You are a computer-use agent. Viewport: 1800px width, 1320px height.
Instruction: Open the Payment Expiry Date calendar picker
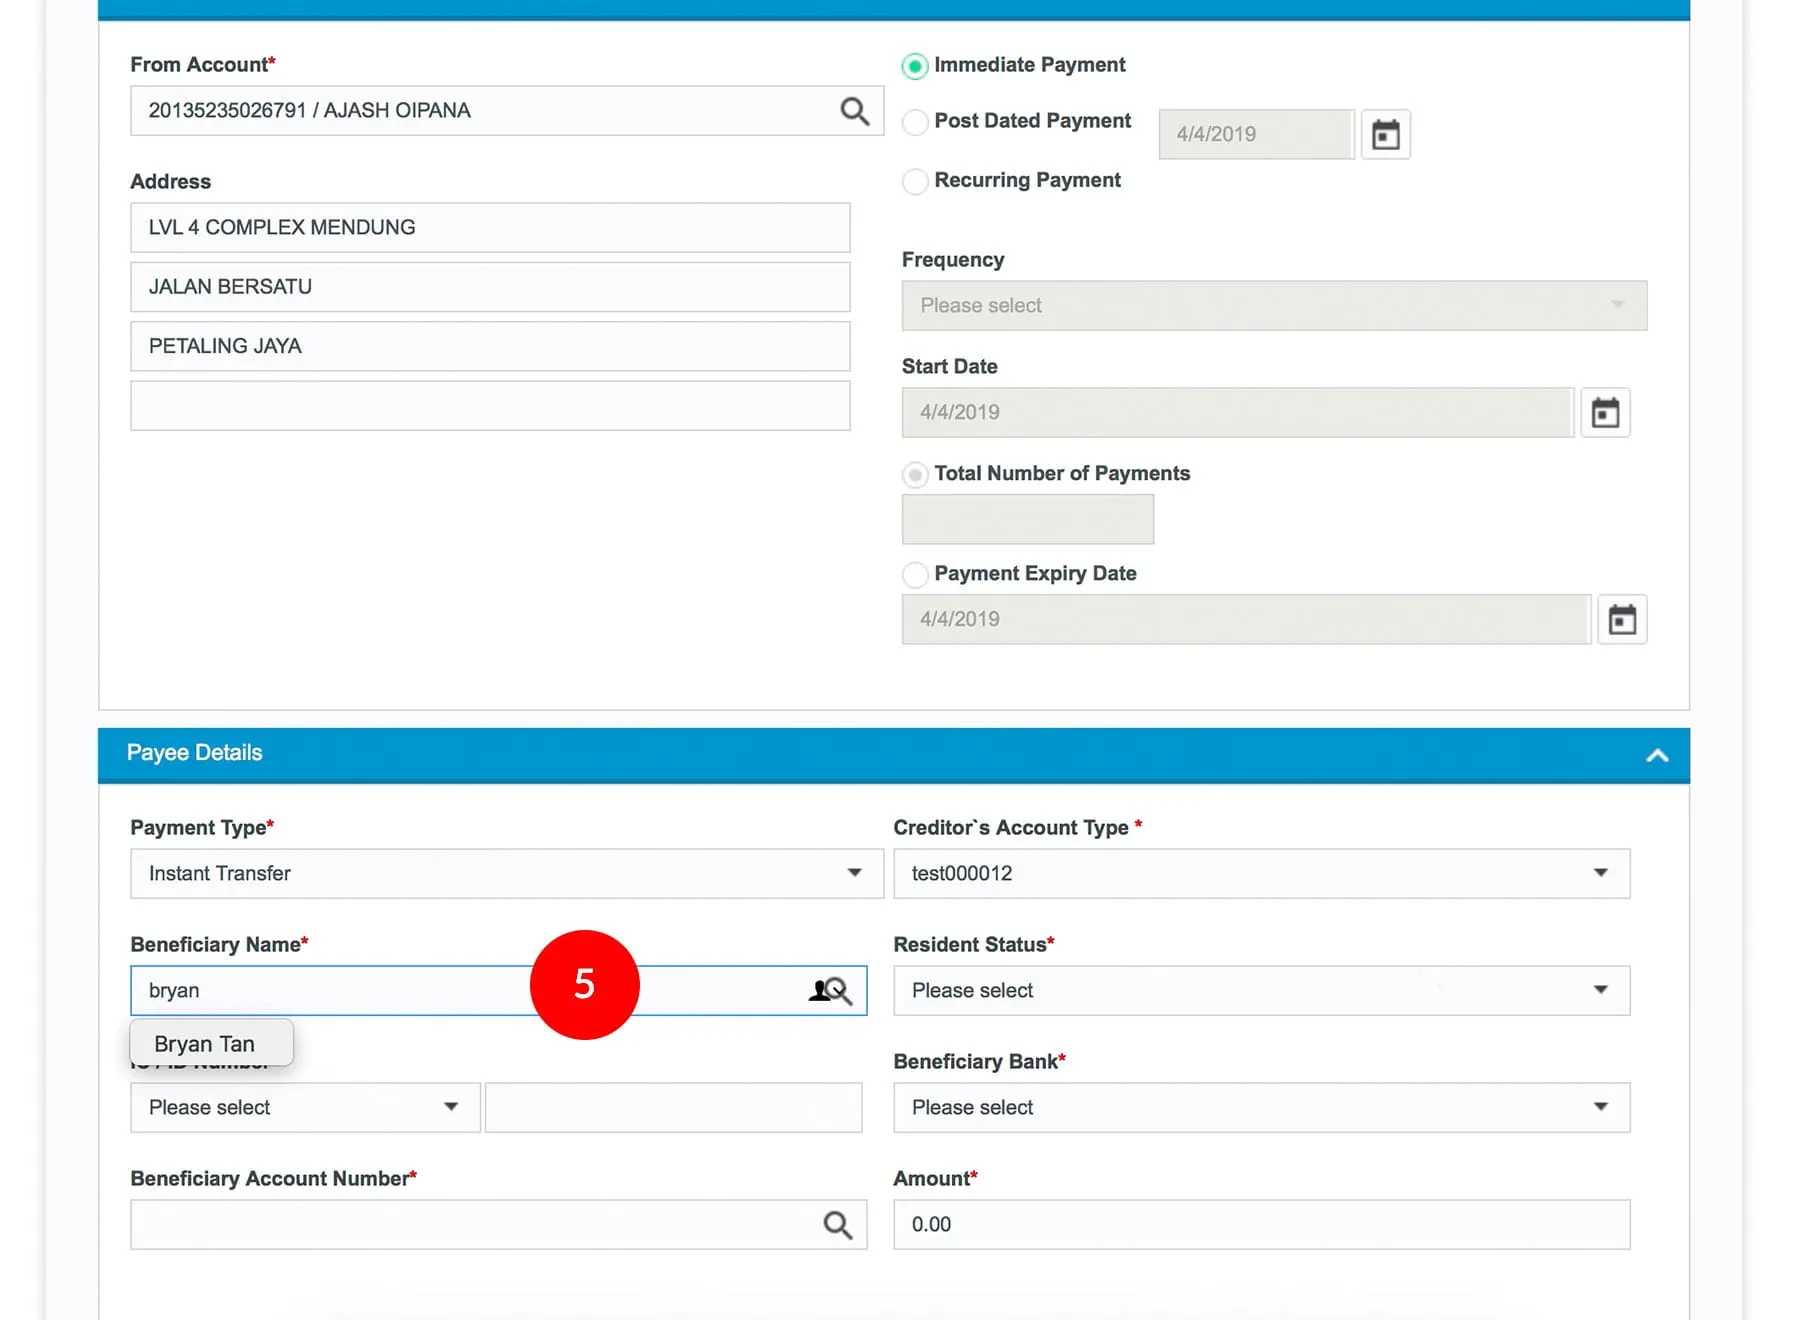[1621, 620]
